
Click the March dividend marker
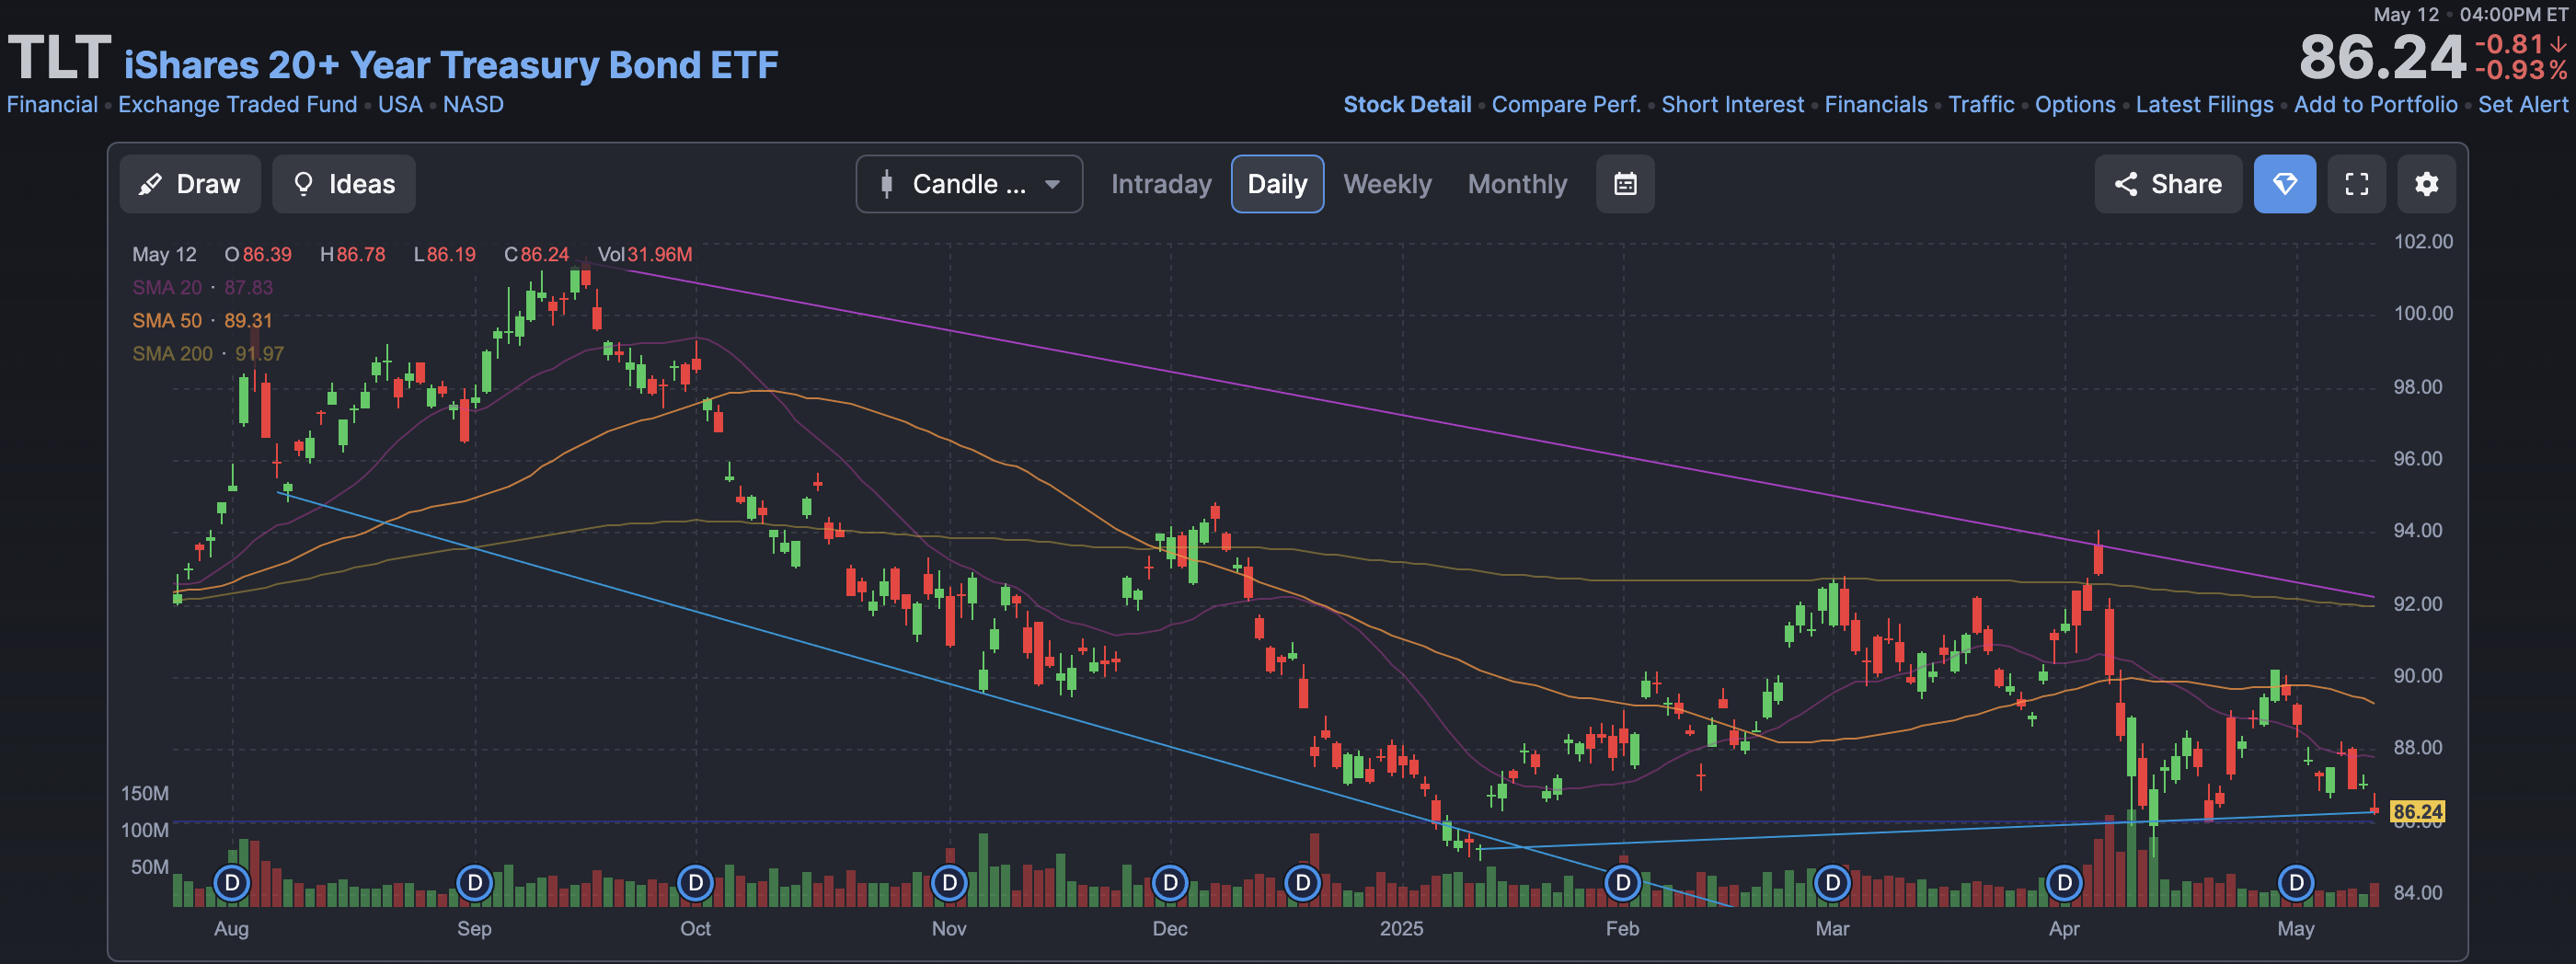(x=1832, y=883)
